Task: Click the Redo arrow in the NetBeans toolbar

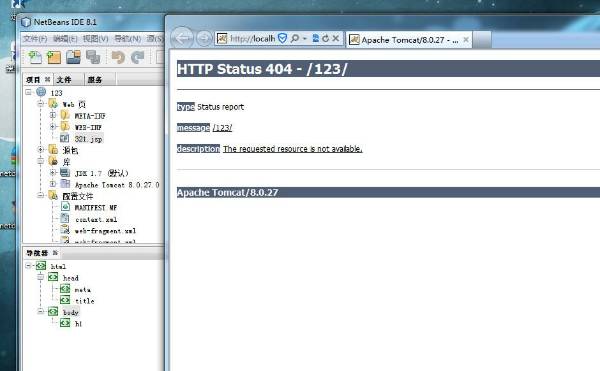Action: 137,57
